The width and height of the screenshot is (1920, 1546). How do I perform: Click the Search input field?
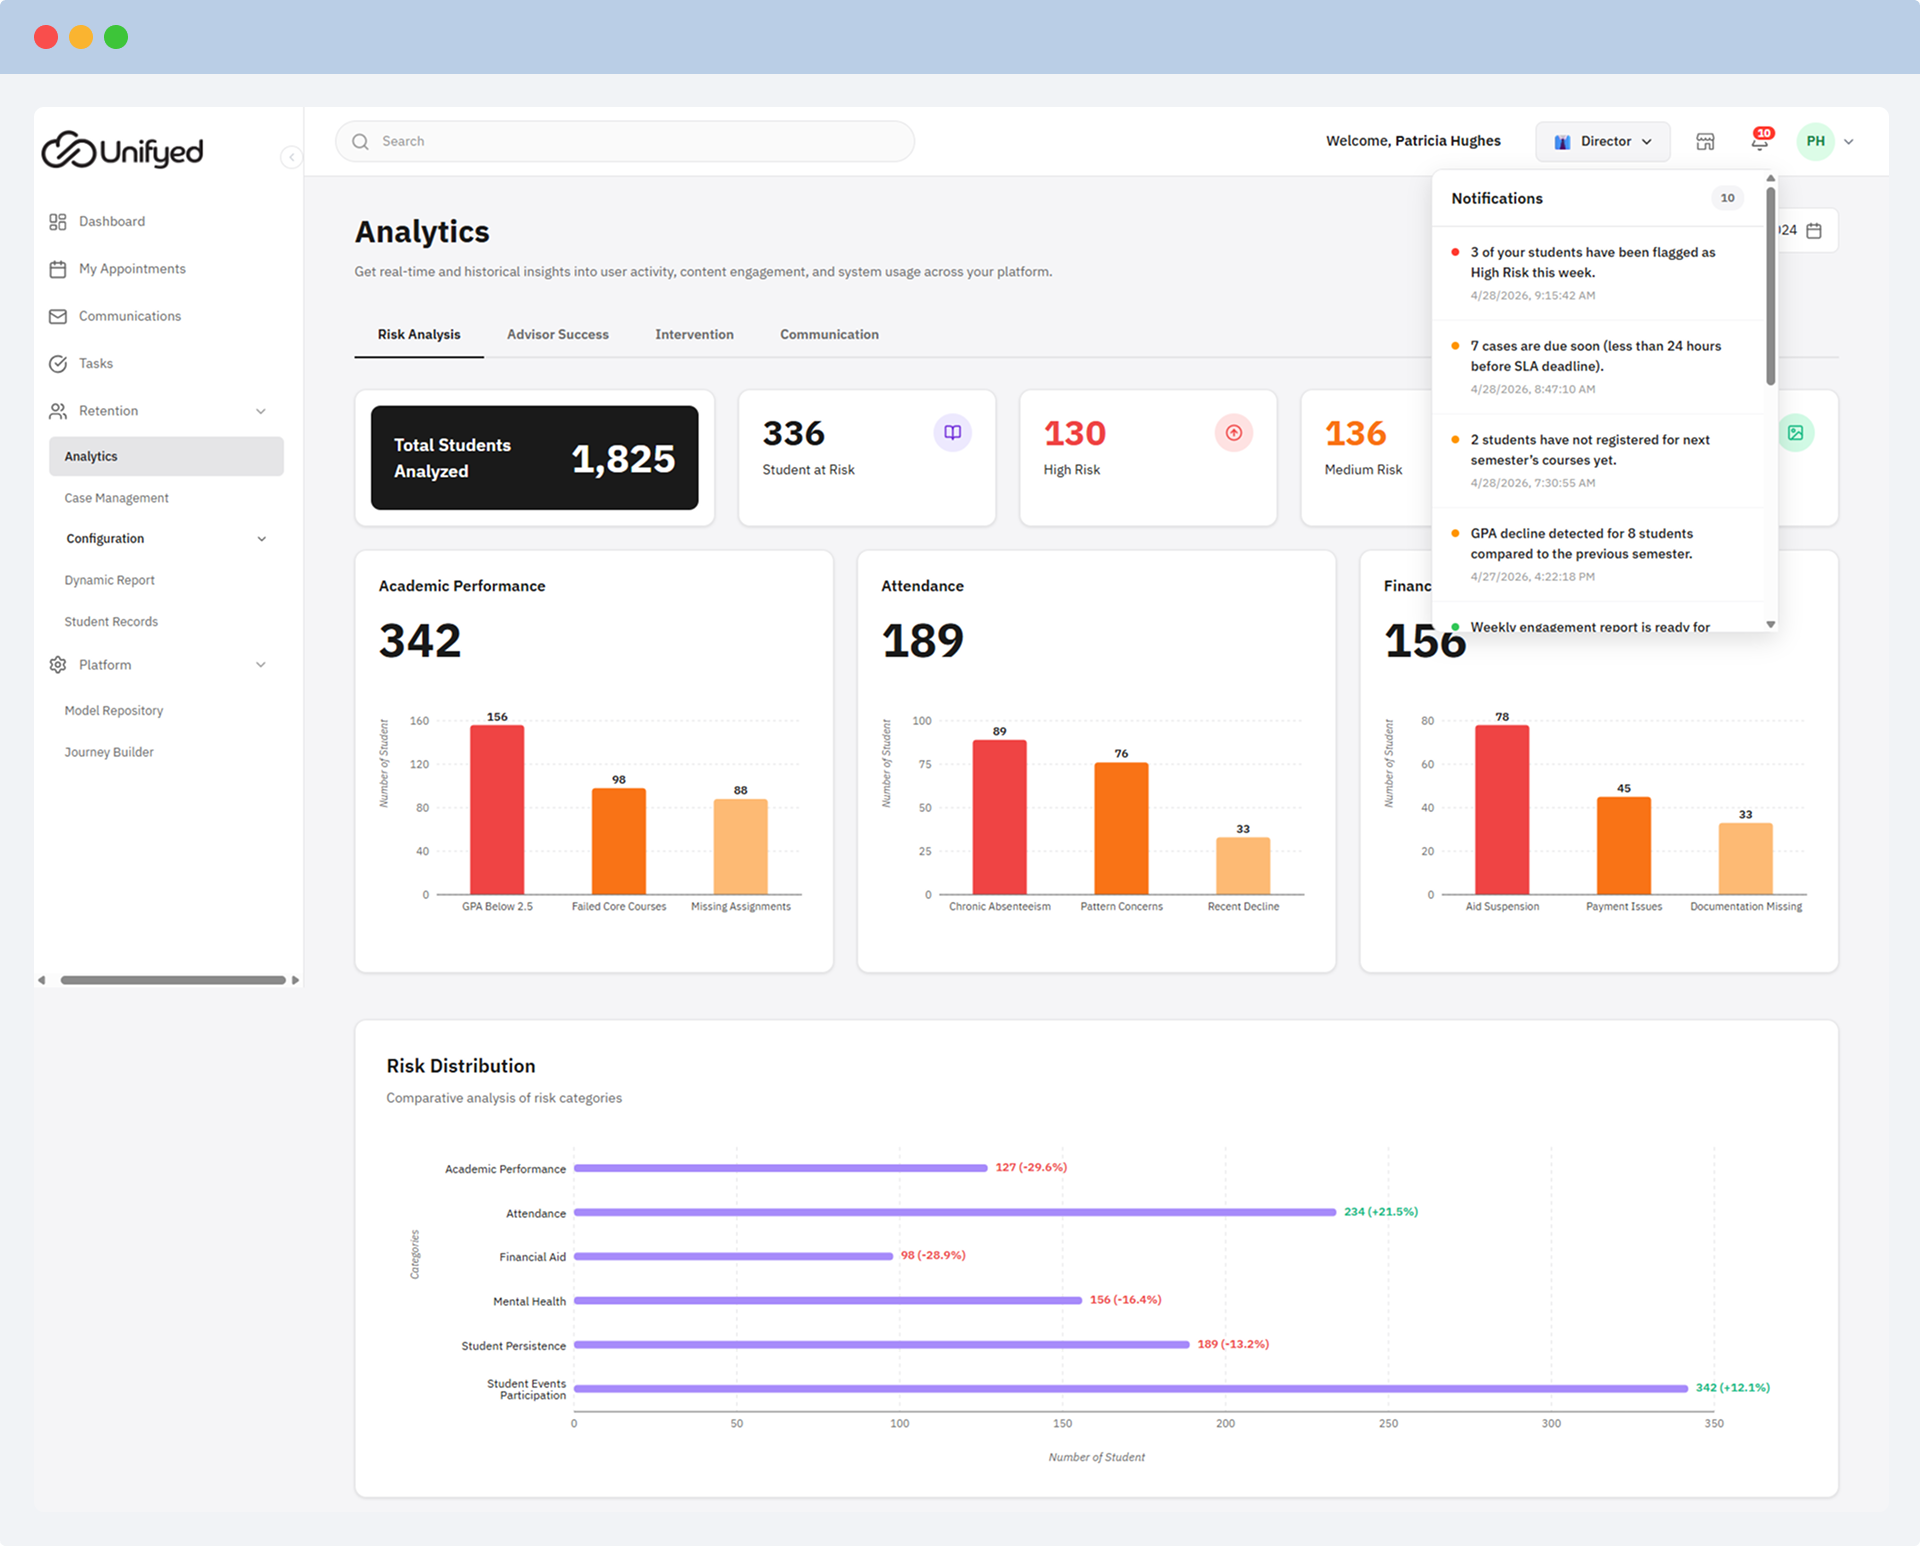(625, 142)
